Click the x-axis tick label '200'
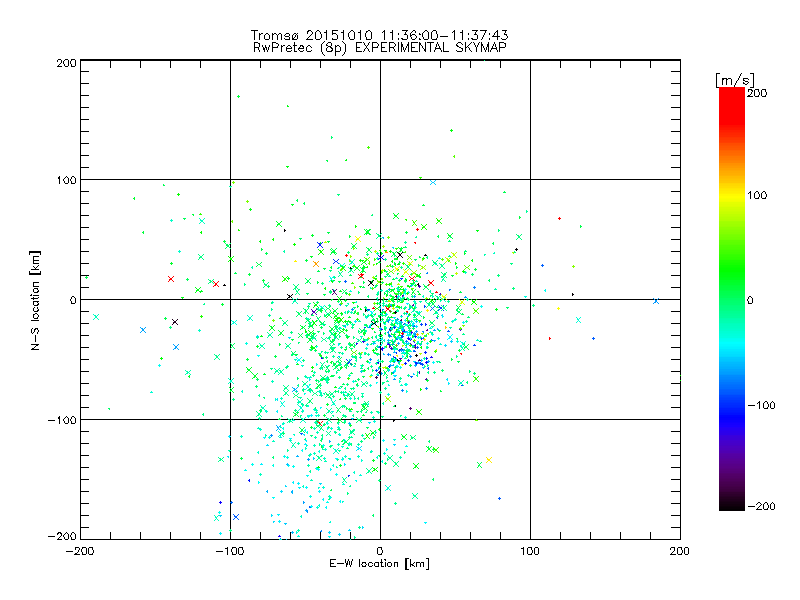 [680, 551]
